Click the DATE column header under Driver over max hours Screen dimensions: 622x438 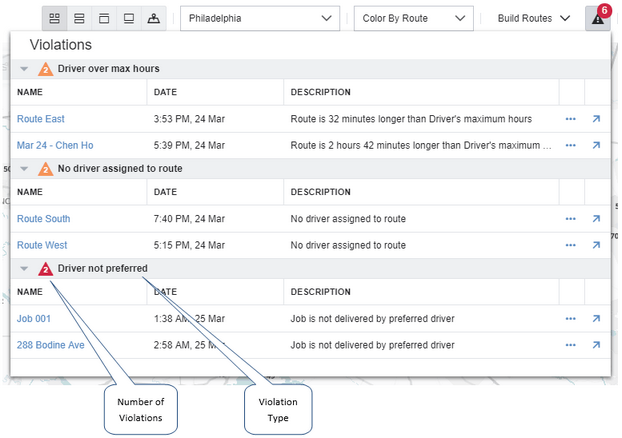[x=166, y=93]
